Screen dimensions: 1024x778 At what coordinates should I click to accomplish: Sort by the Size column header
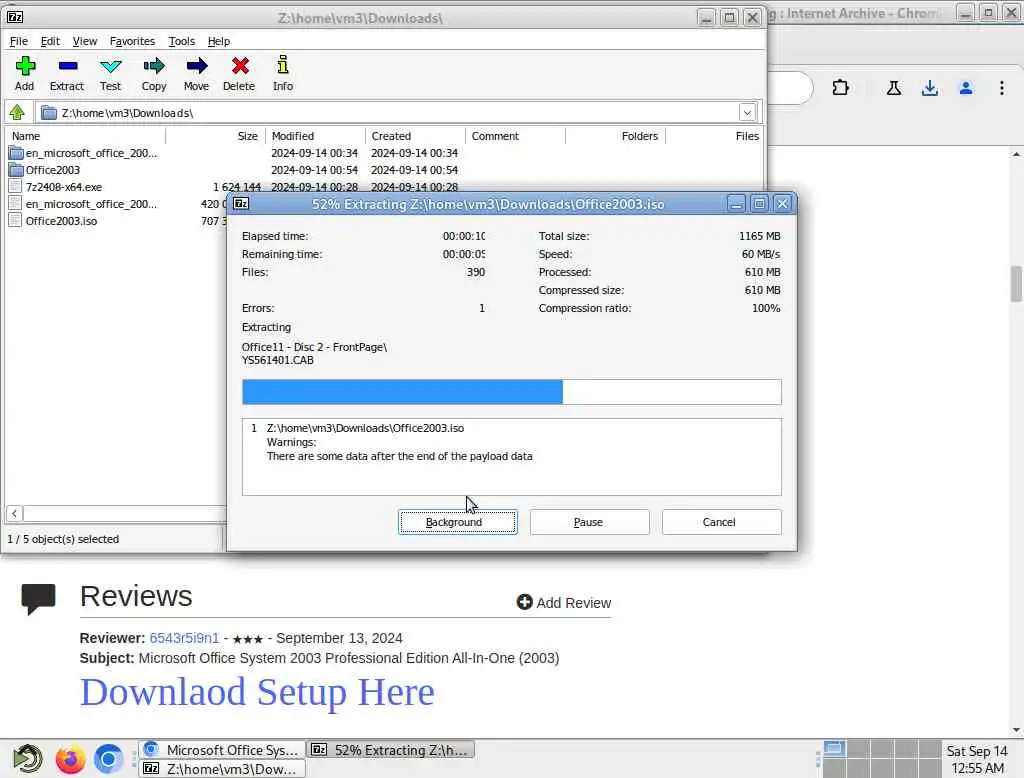[x=216, y=136]
